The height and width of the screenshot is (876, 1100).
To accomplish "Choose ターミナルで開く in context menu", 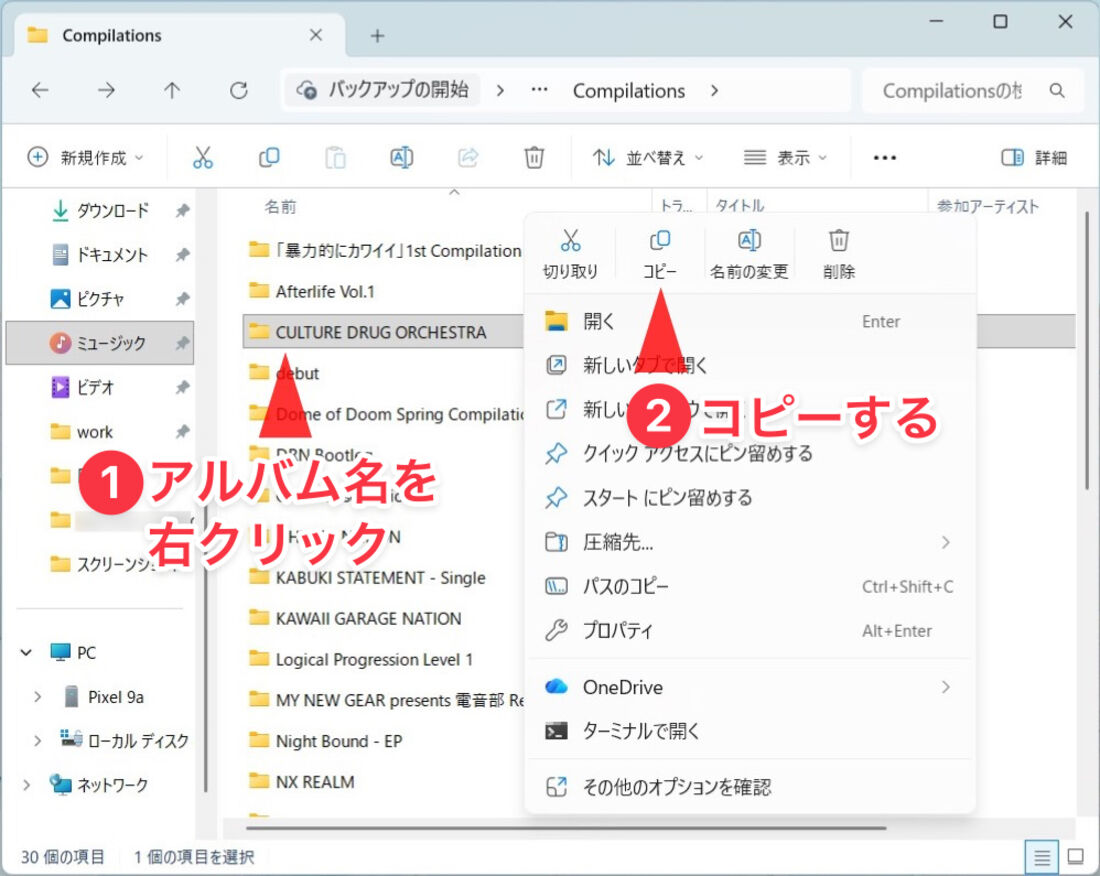I will [x=749, y=732].
